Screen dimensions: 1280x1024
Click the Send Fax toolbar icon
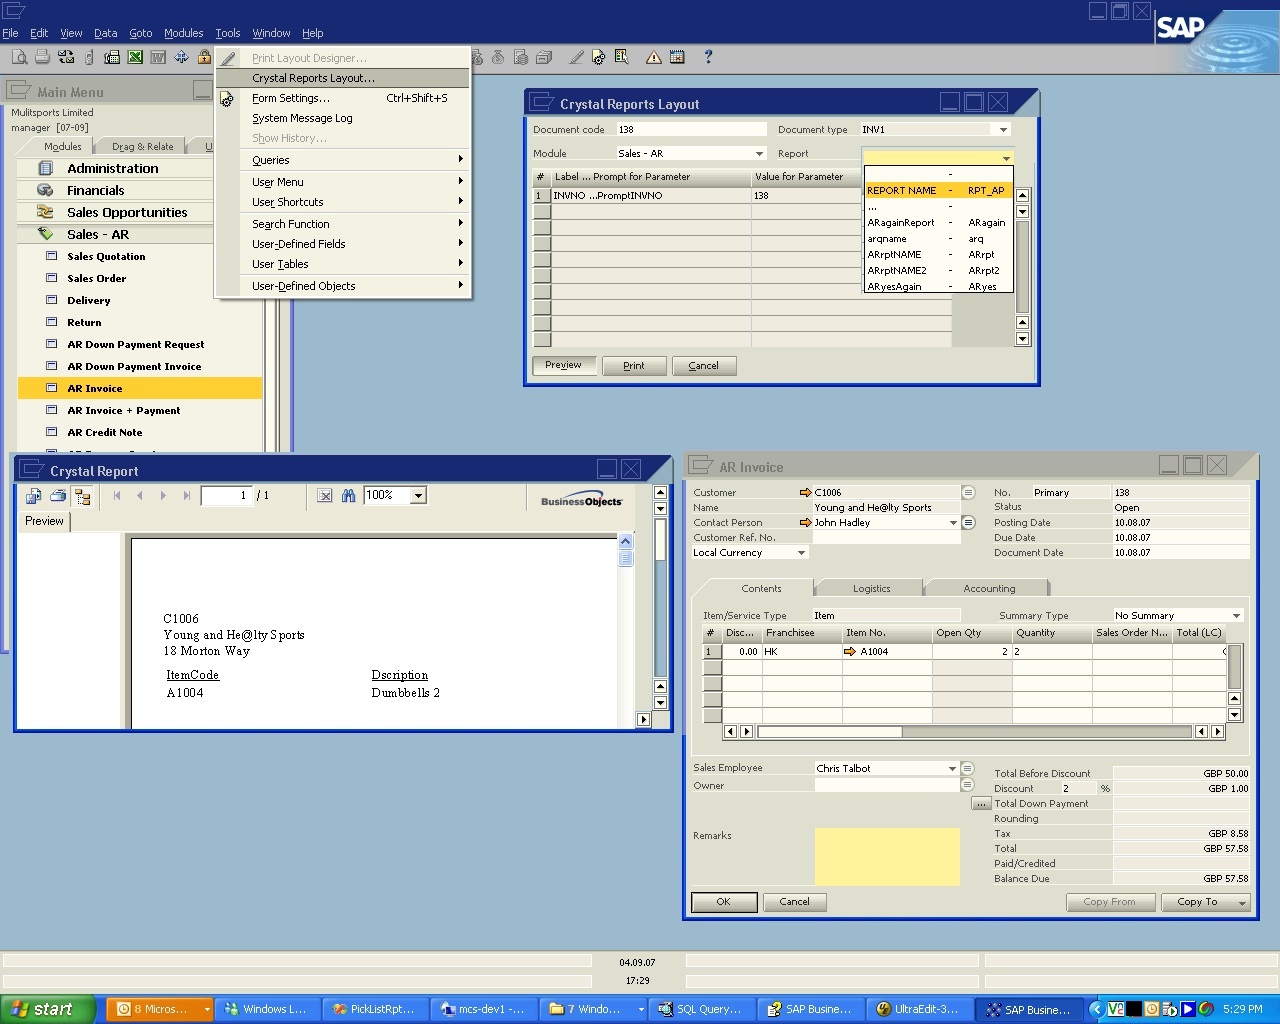pyautogui.click(x=111, y=58)
